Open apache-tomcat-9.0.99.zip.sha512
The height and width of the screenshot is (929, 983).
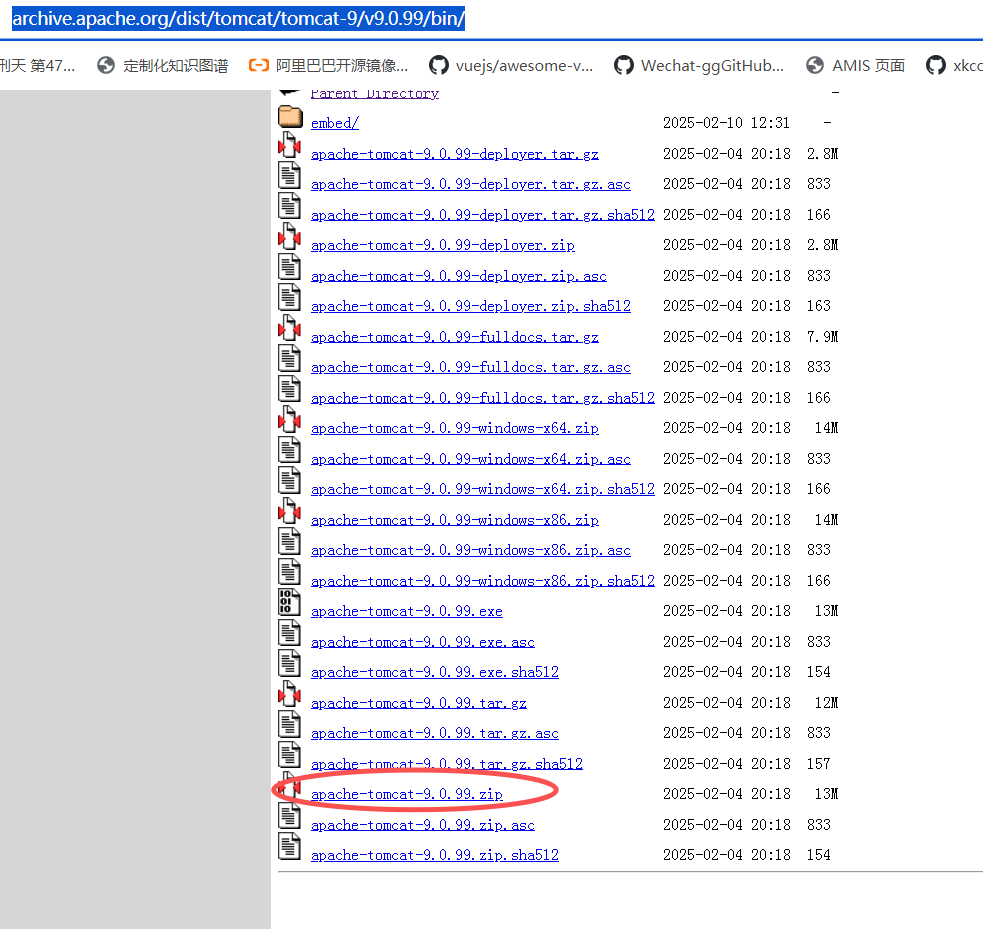coord(434,855)
